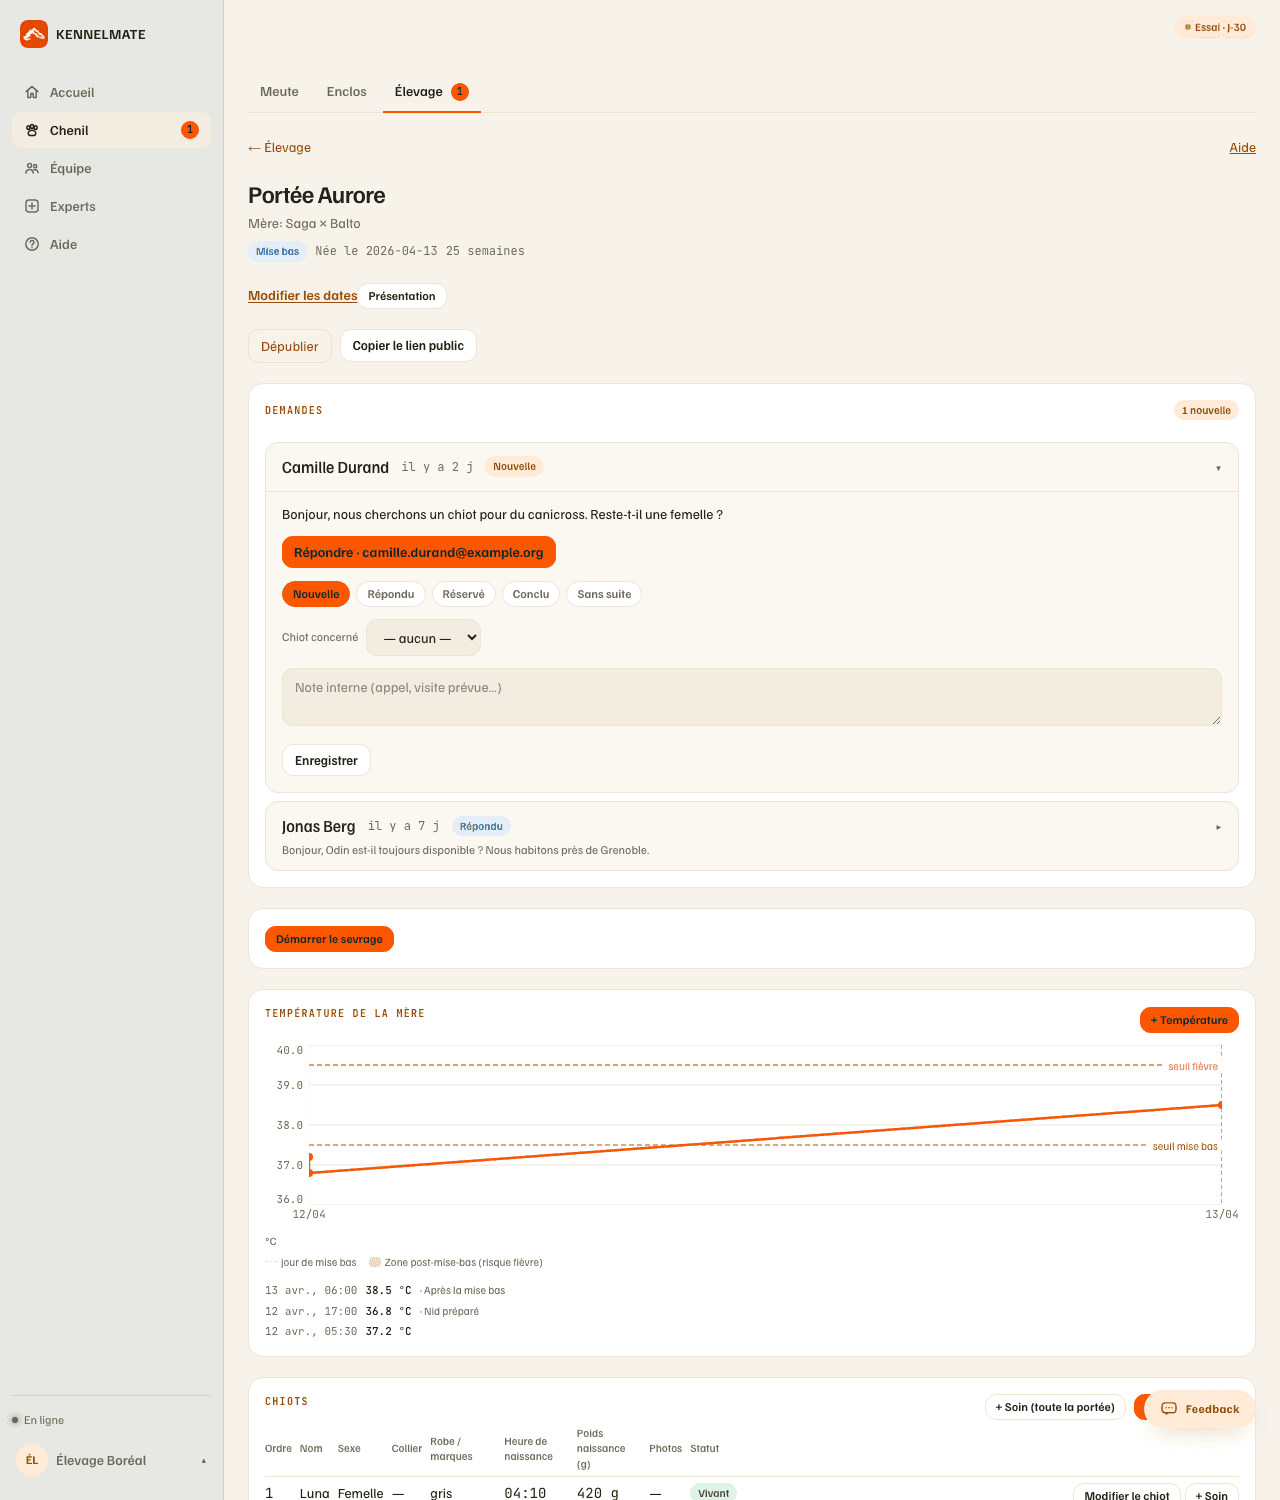Image resolution: width=1280 pixels, height=1500 pixels.
Task: Click the Chenil paw icon
Action: (x=32, y=130)
